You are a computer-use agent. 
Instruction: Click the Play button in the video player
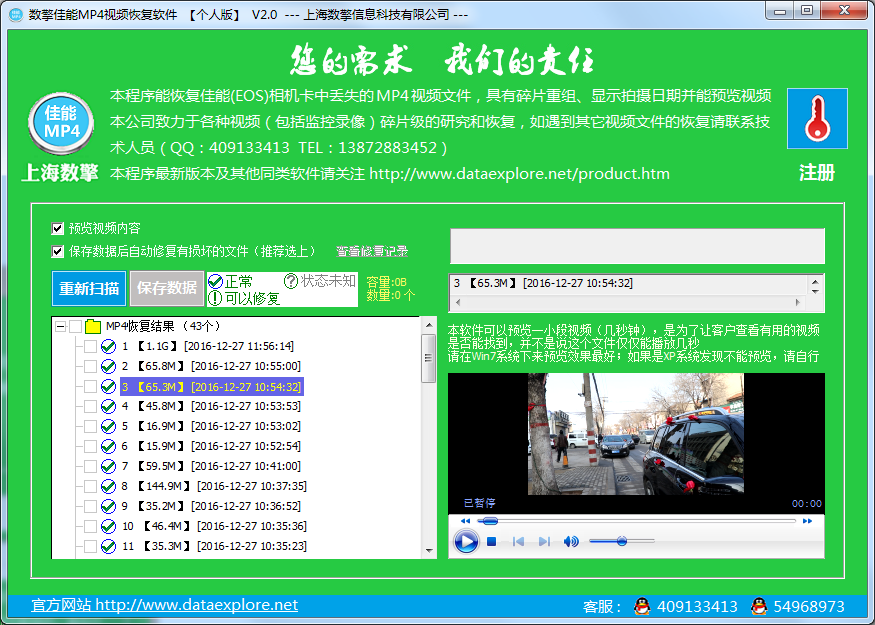click(466, 539)
